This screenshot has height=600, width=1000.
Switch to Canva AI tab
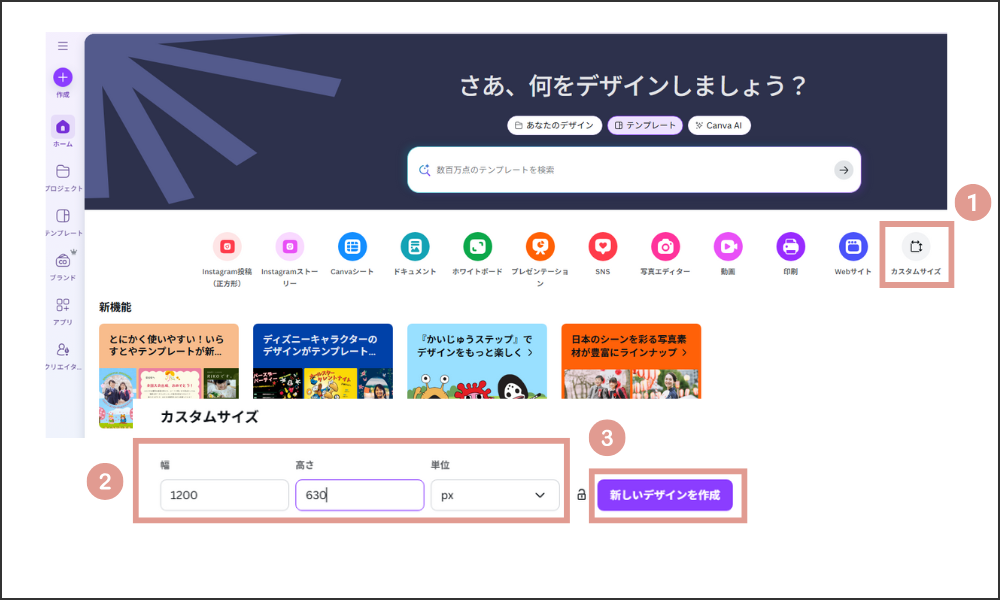[719, 125]
